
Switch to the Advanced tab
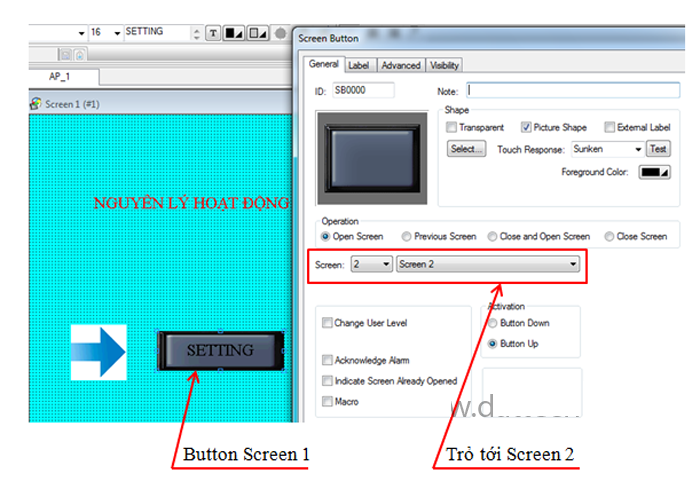point(400,66)
